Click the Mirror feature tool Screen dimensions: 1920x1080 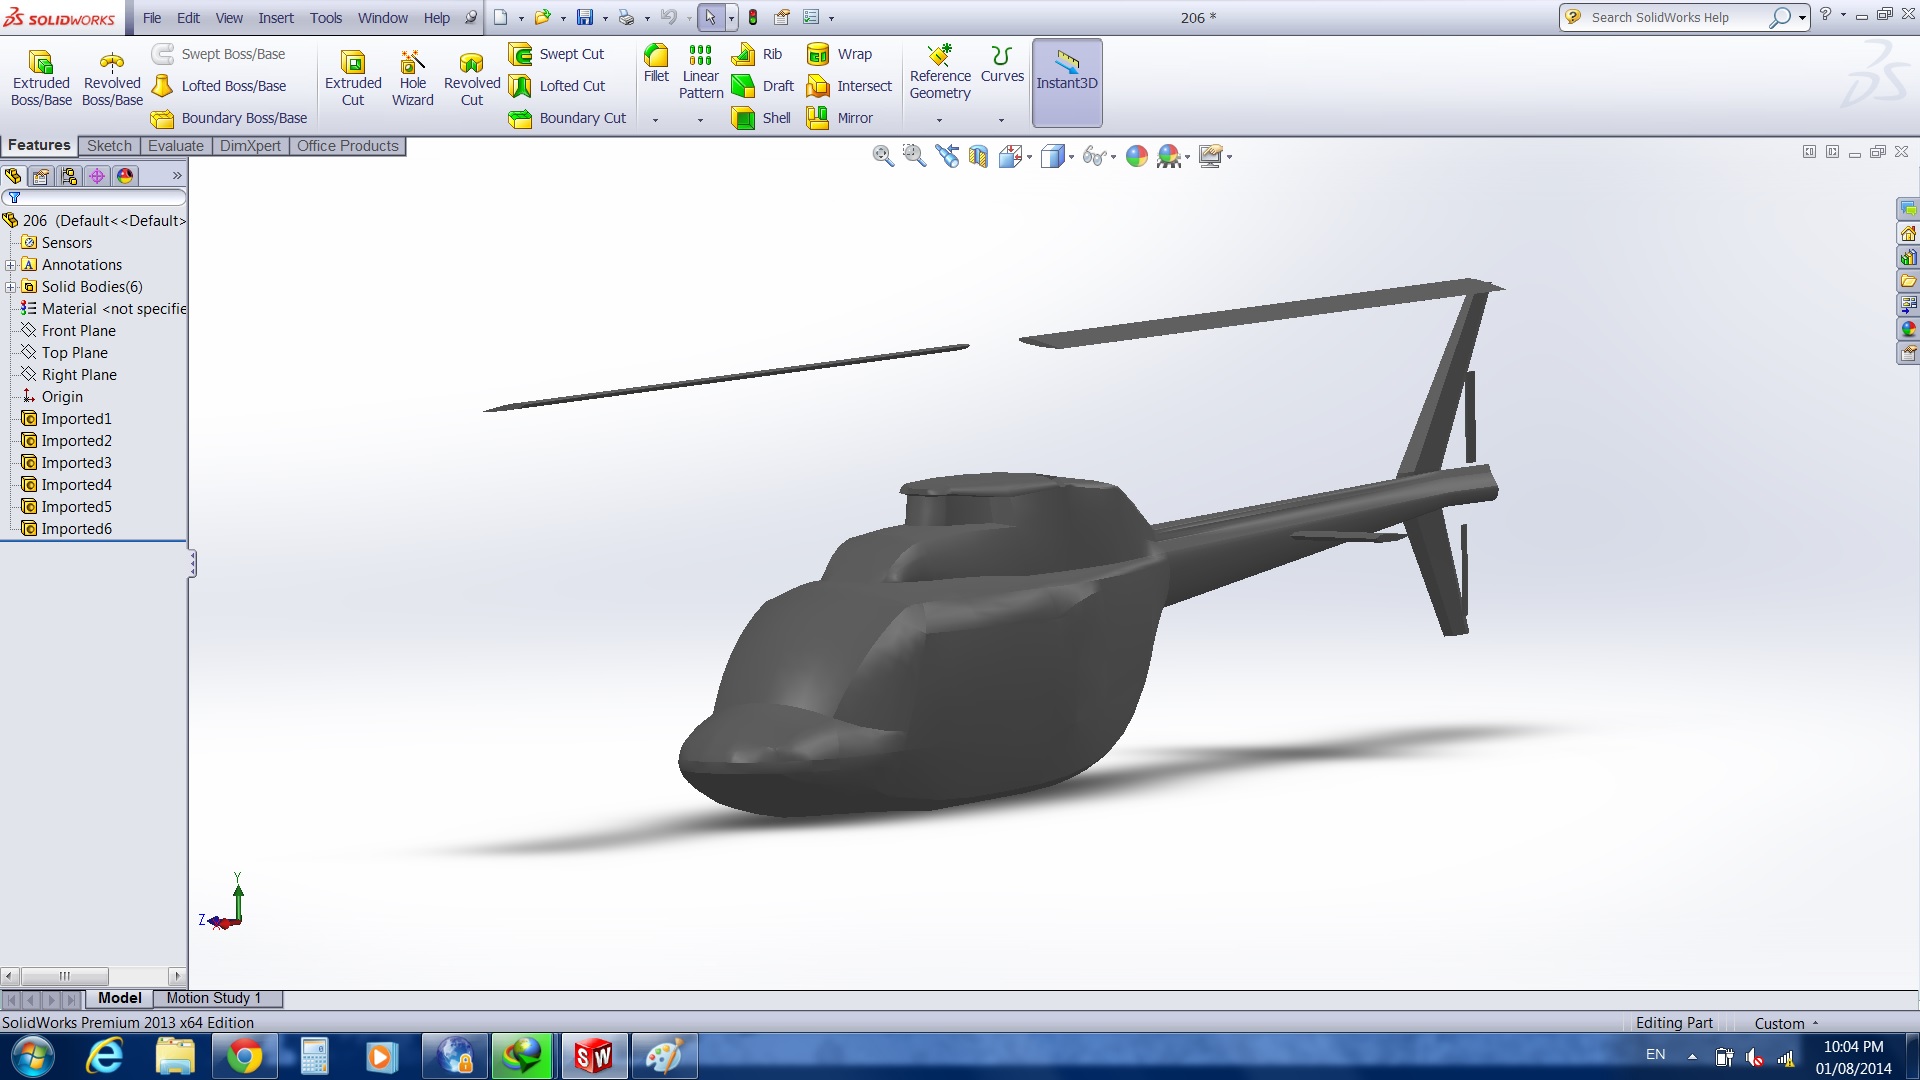click(841, 118)
